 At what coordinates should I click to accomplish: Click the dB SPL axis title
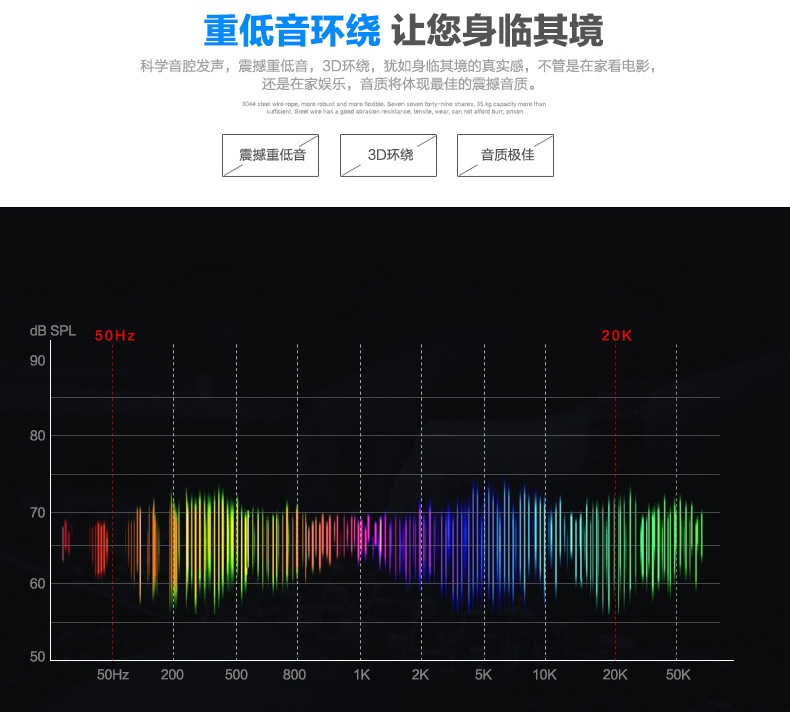tap(52, 331)
